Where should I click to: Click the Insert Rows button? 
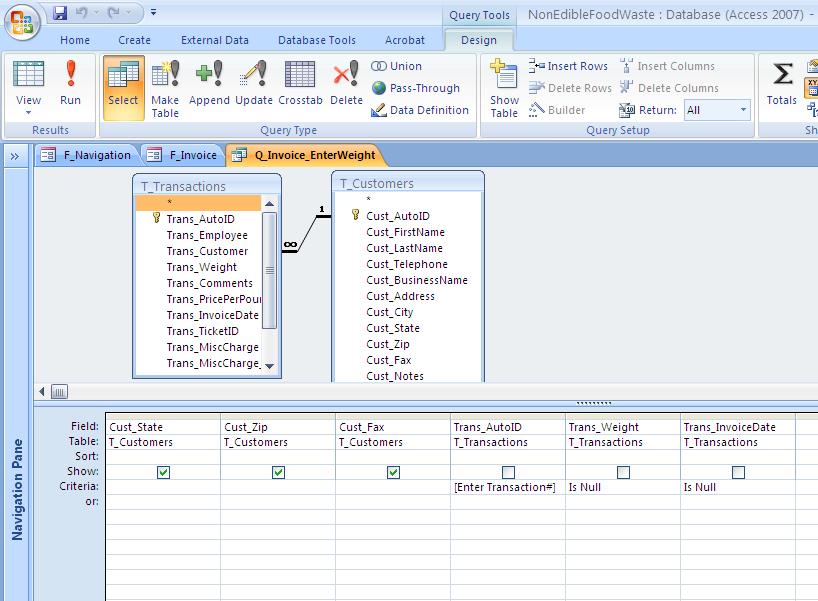[x=568, y=66]
